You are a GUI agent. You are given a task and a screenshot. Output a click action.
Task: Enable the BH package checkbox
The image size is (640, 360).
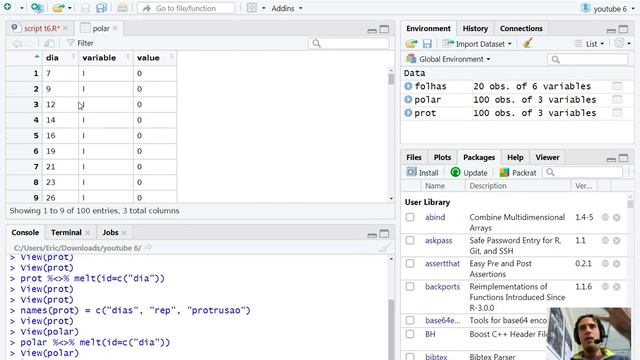click(x=410, y=334)
